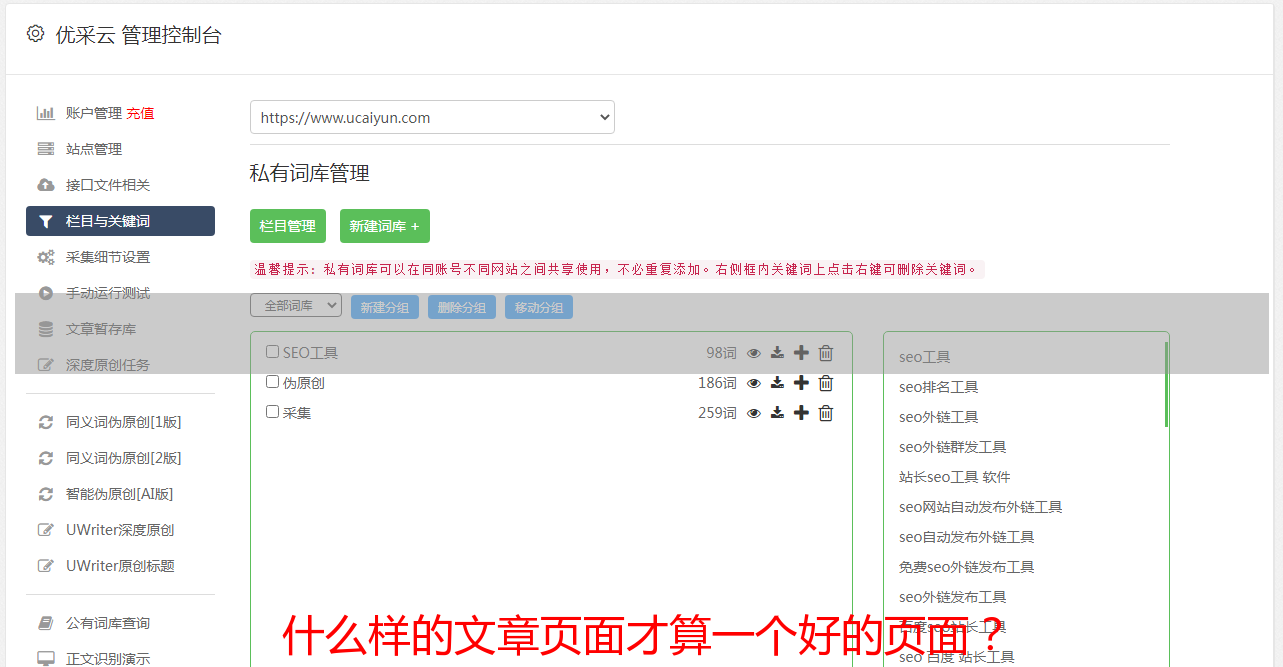Delete the SEO工具 library with trash icon

coord(826,353)
